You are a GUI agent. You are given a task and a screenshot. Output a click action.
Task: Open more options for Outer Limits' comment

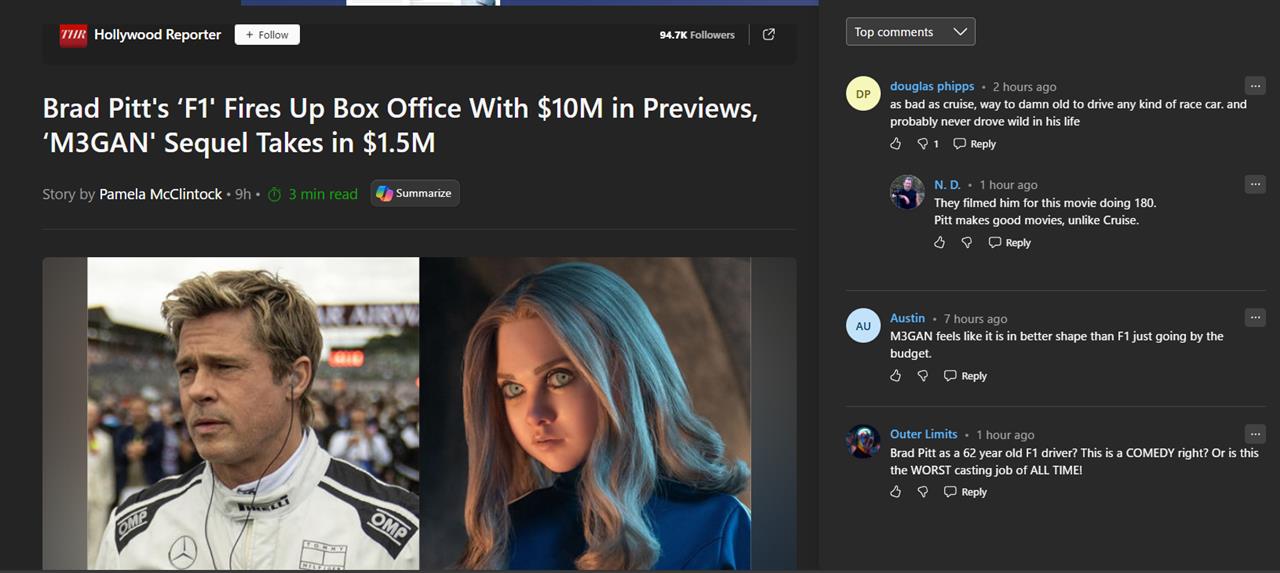(x=1255, y=434)
